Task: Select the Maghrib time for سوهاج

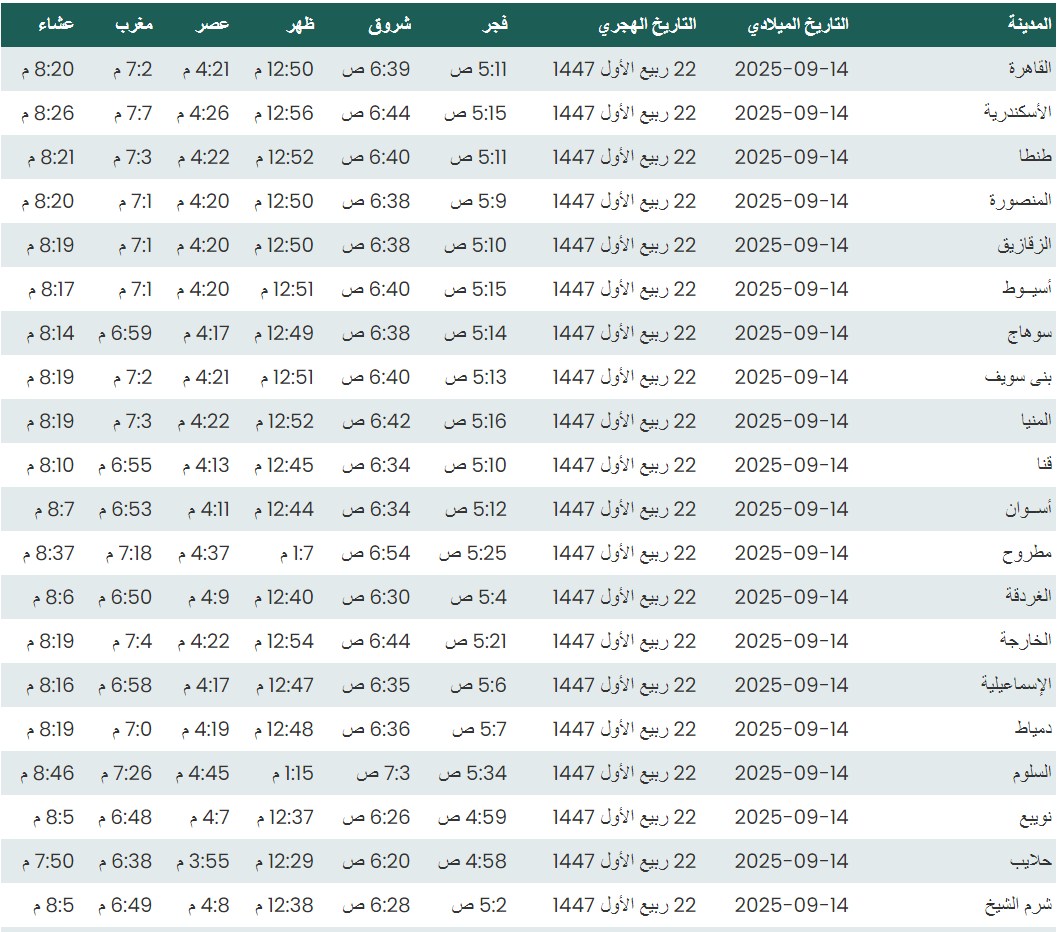Action: coord(125,333)
